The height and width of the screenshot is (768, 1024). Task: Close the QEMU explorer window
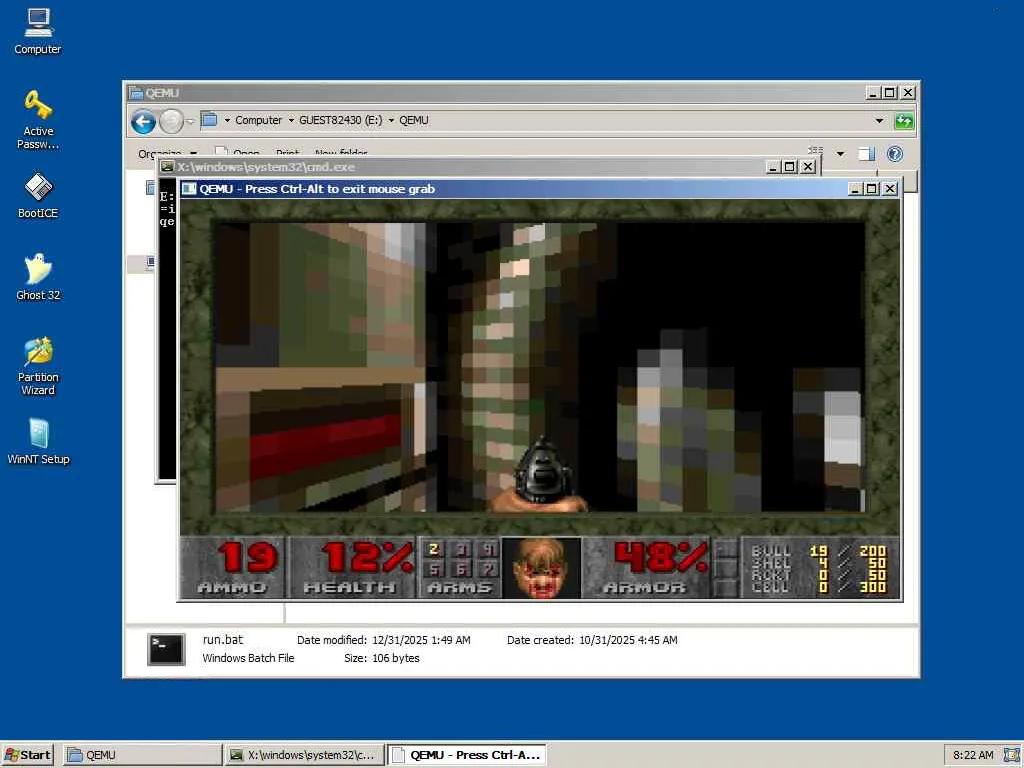908,93
